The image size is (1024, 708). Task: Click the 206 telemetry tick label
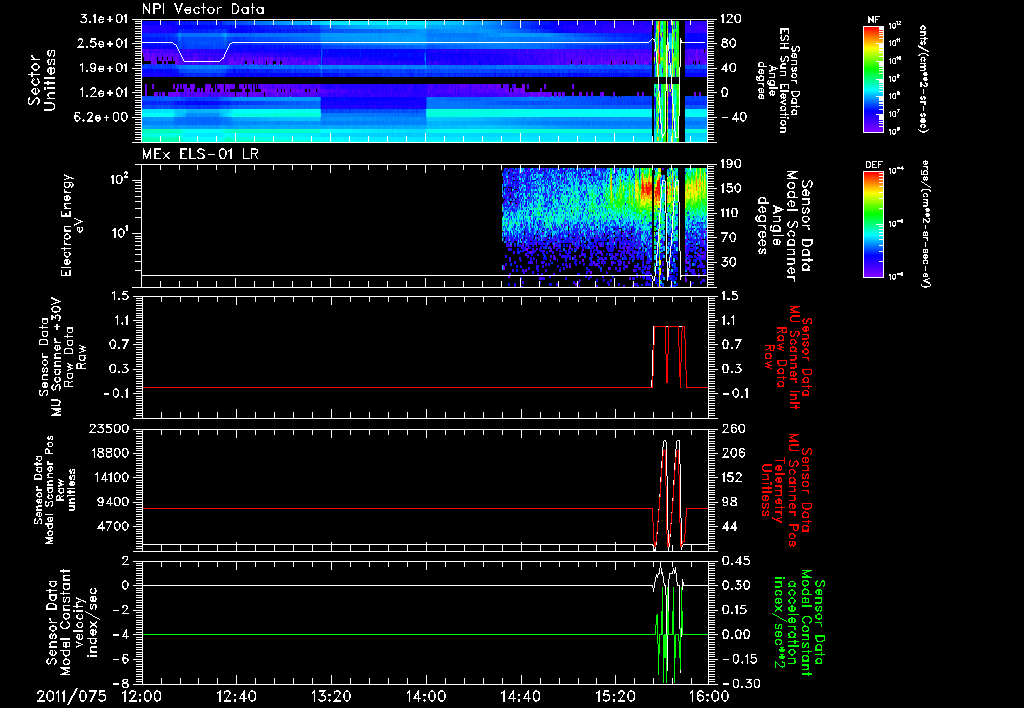pyautogui.click(x=731, y=453)
